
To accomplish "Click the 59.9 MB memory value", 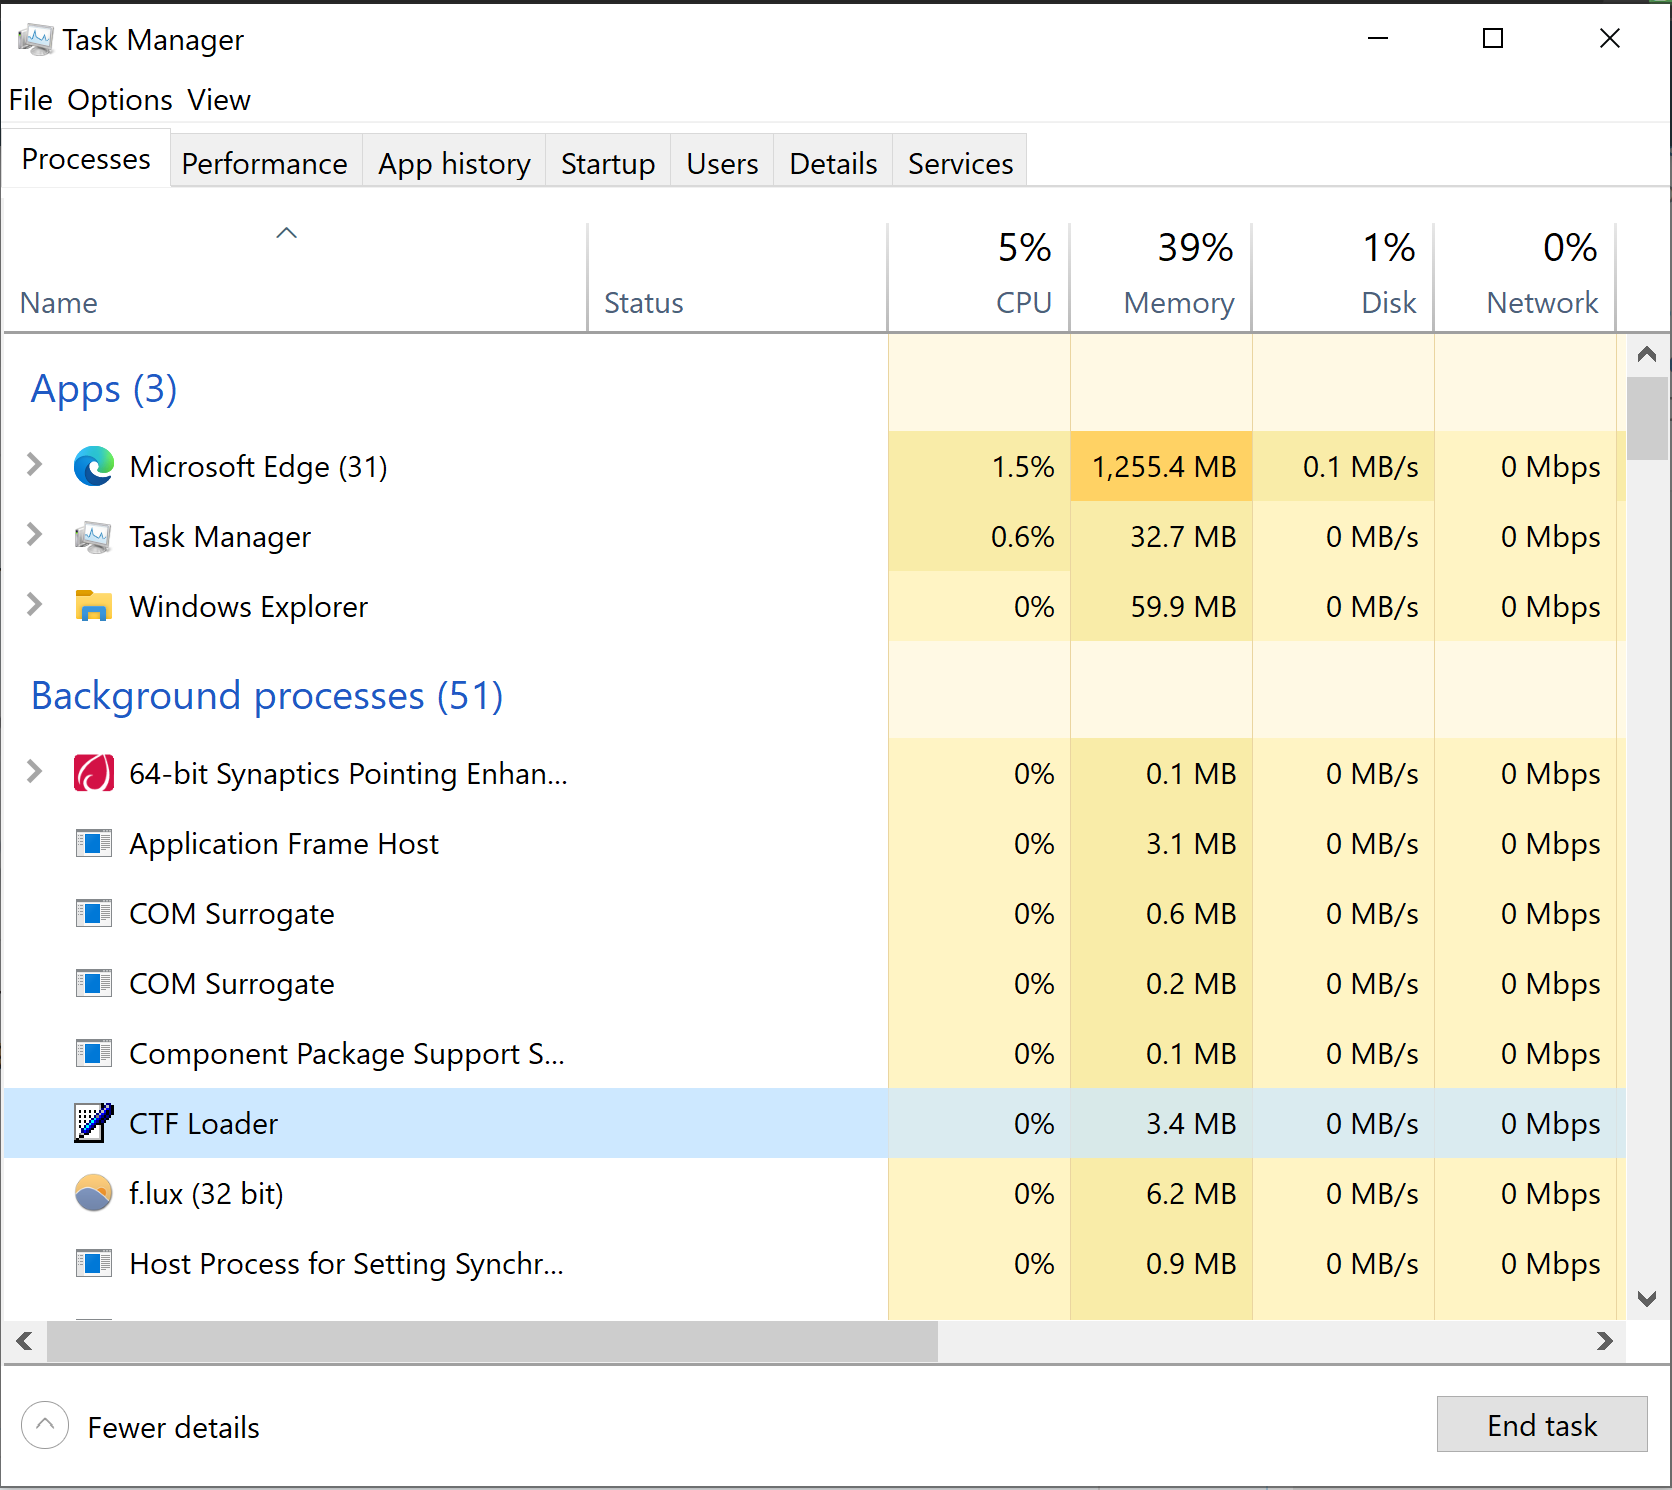I will click(x=1183, y=607).
